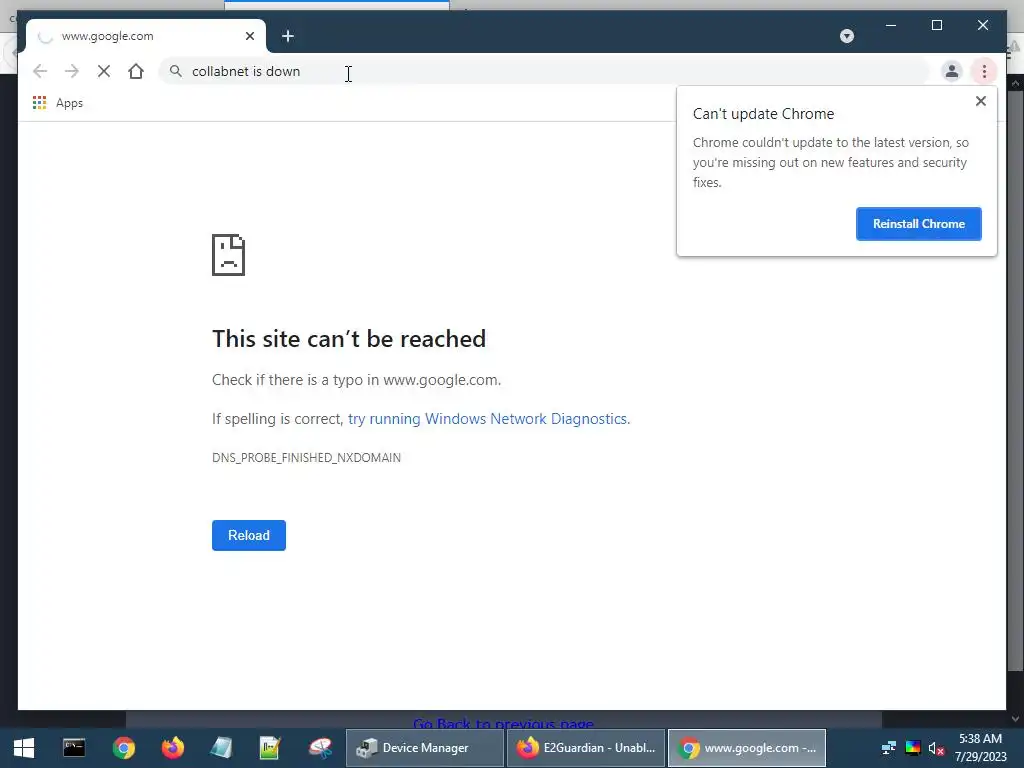
Task: Click the colorful display tray icon
Action: (x=913, y=748)
